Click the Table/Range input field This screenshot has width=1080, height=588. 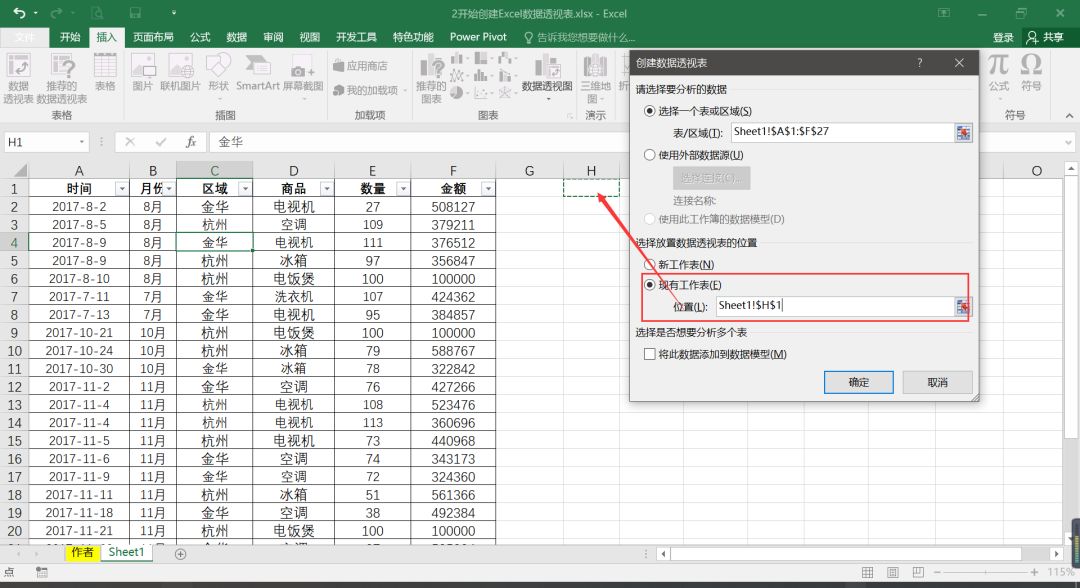842,132
